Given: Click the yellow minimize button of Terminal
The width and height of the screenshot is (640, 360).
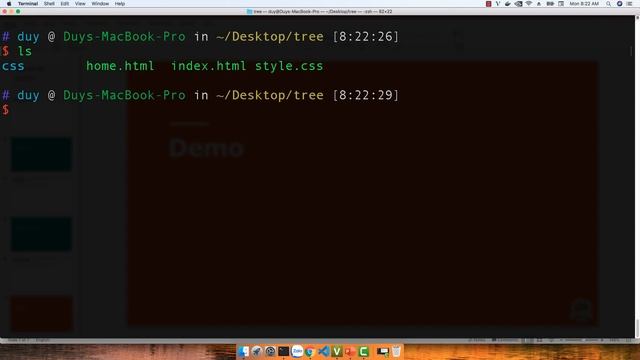Looking at the screenshot, I should pyautogui.click(x=11, y=11).
